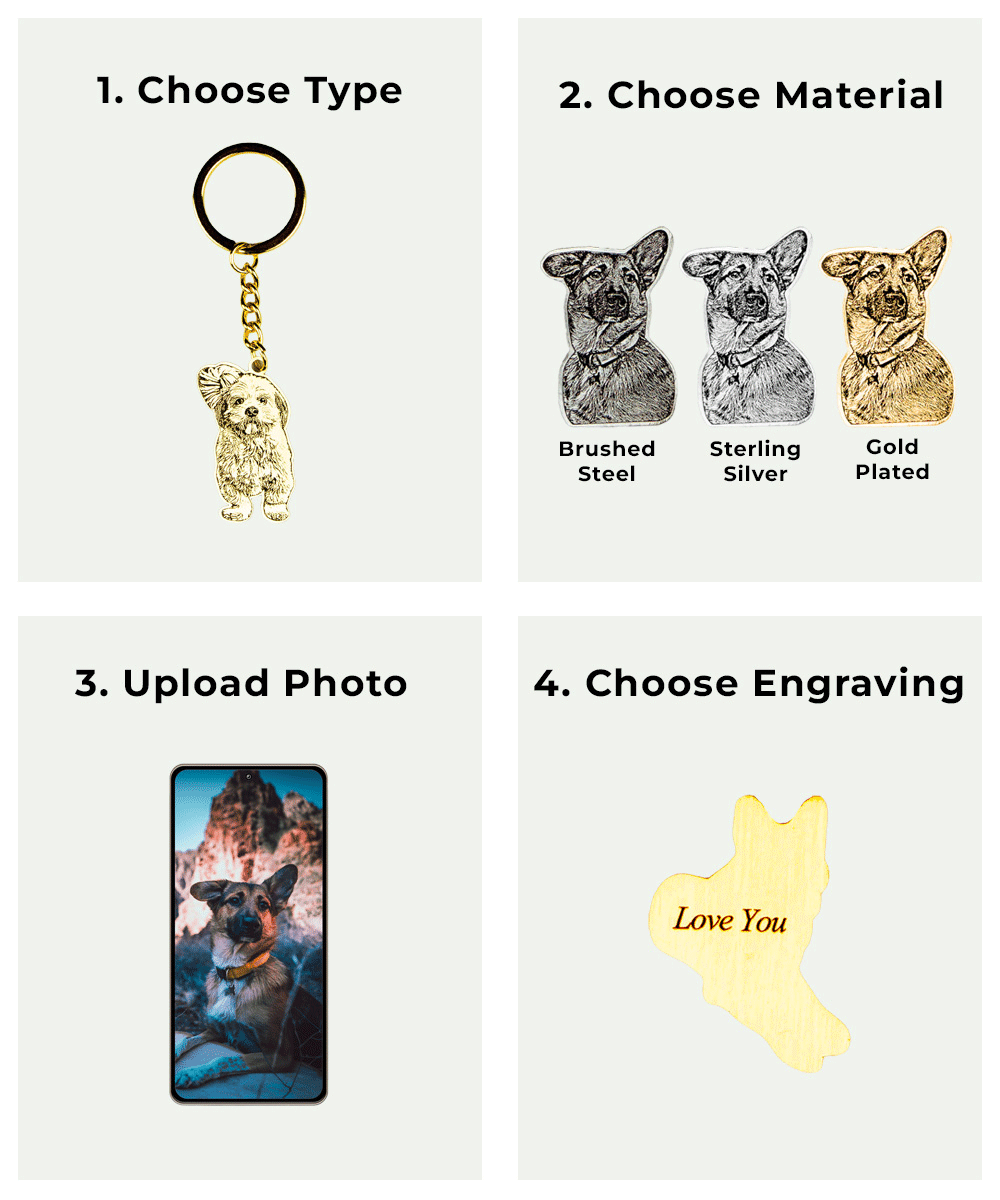The image size is (1000, 1200).
Task: Open the 2. Choose Material heading
Action: (x=751, y=96)
